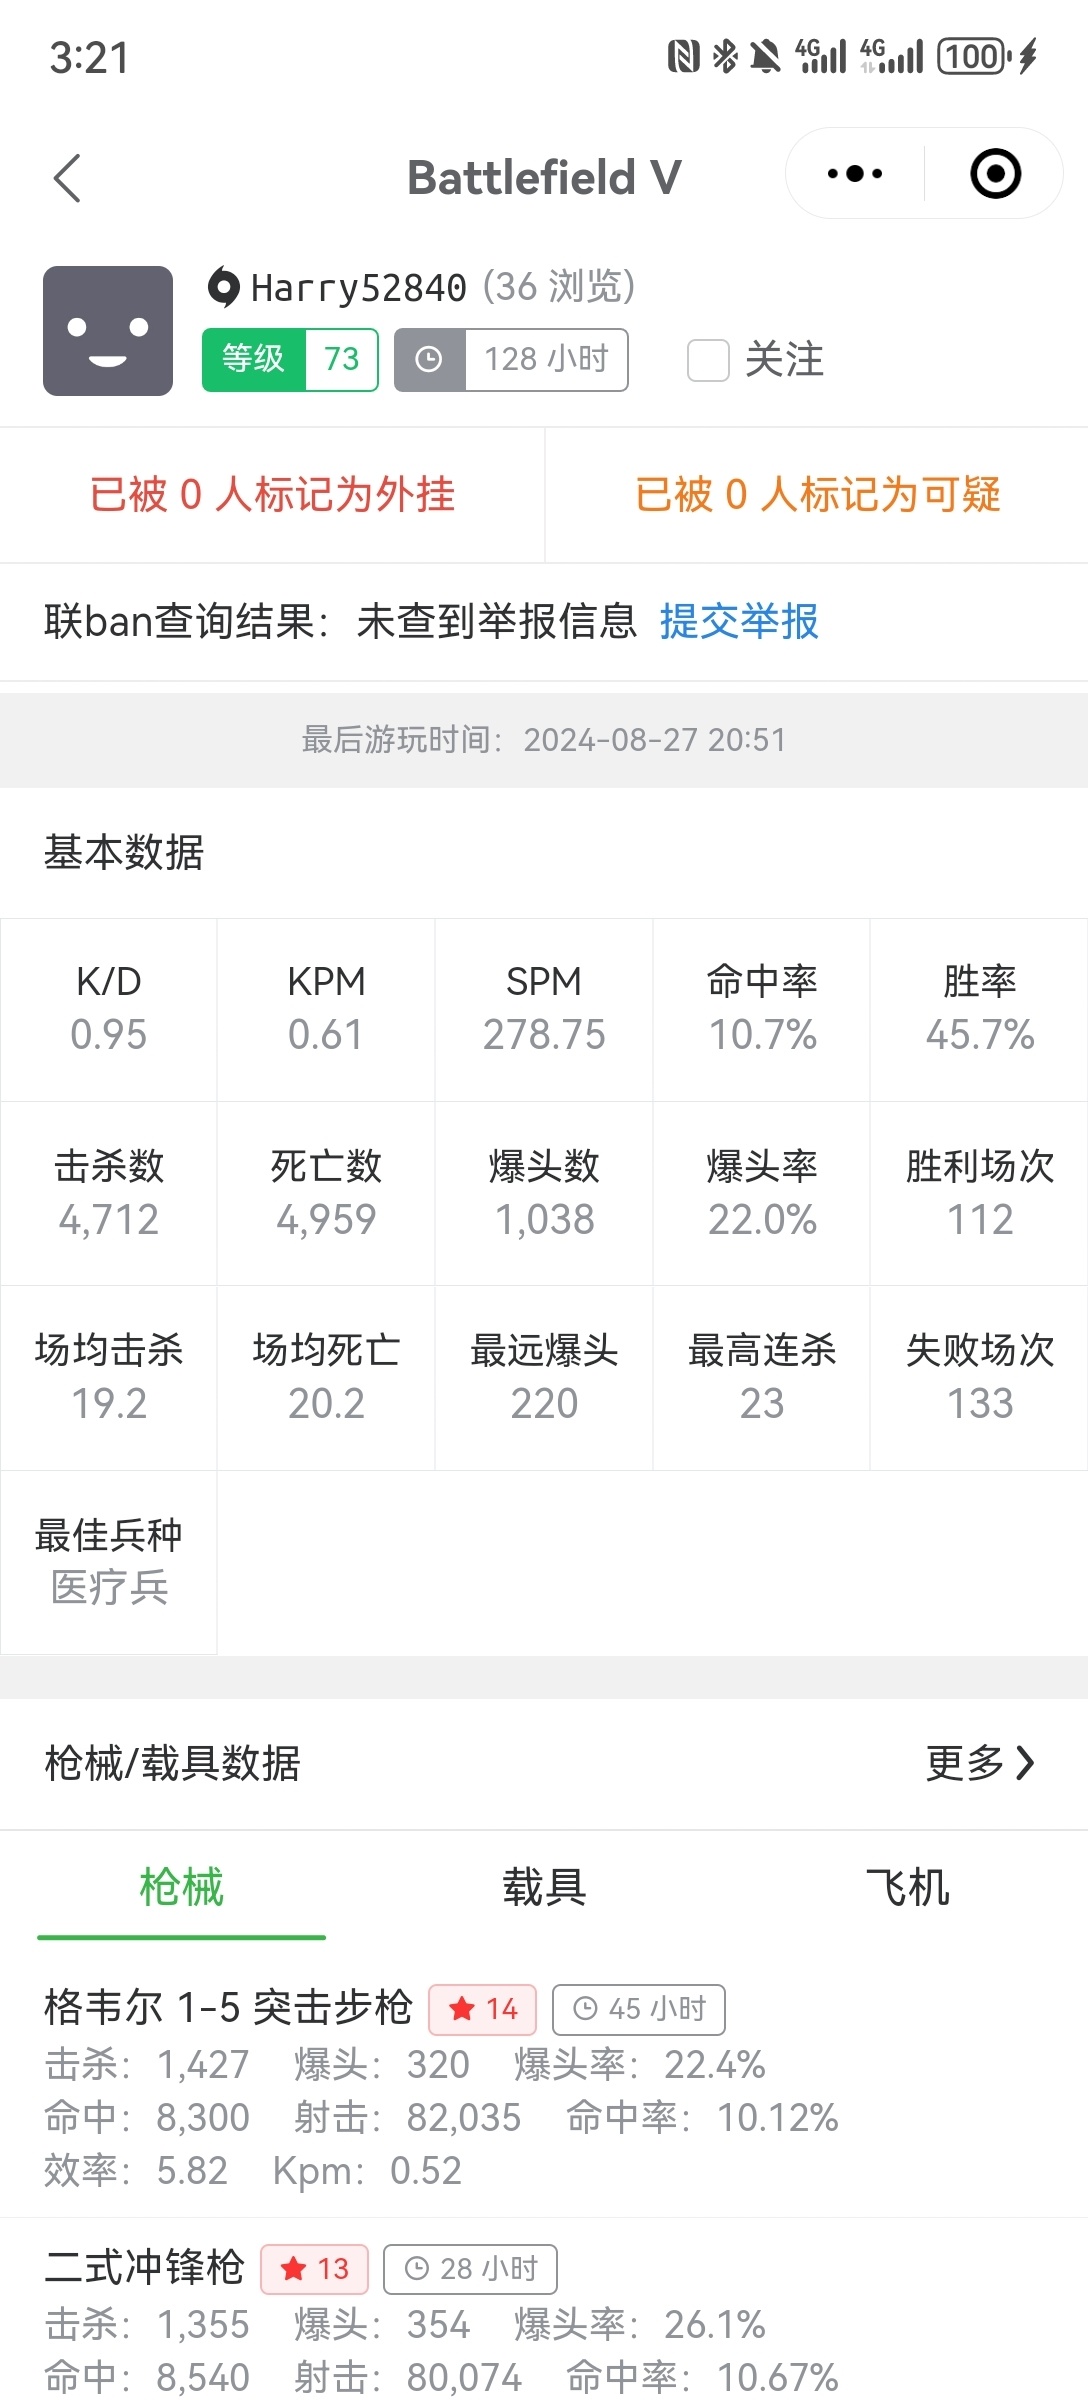Image resolution: width=1088 pixels, height=2400 pixels.
Task: Tap the 45 小时 playtime clock badge
Action: pos(638,2009)
